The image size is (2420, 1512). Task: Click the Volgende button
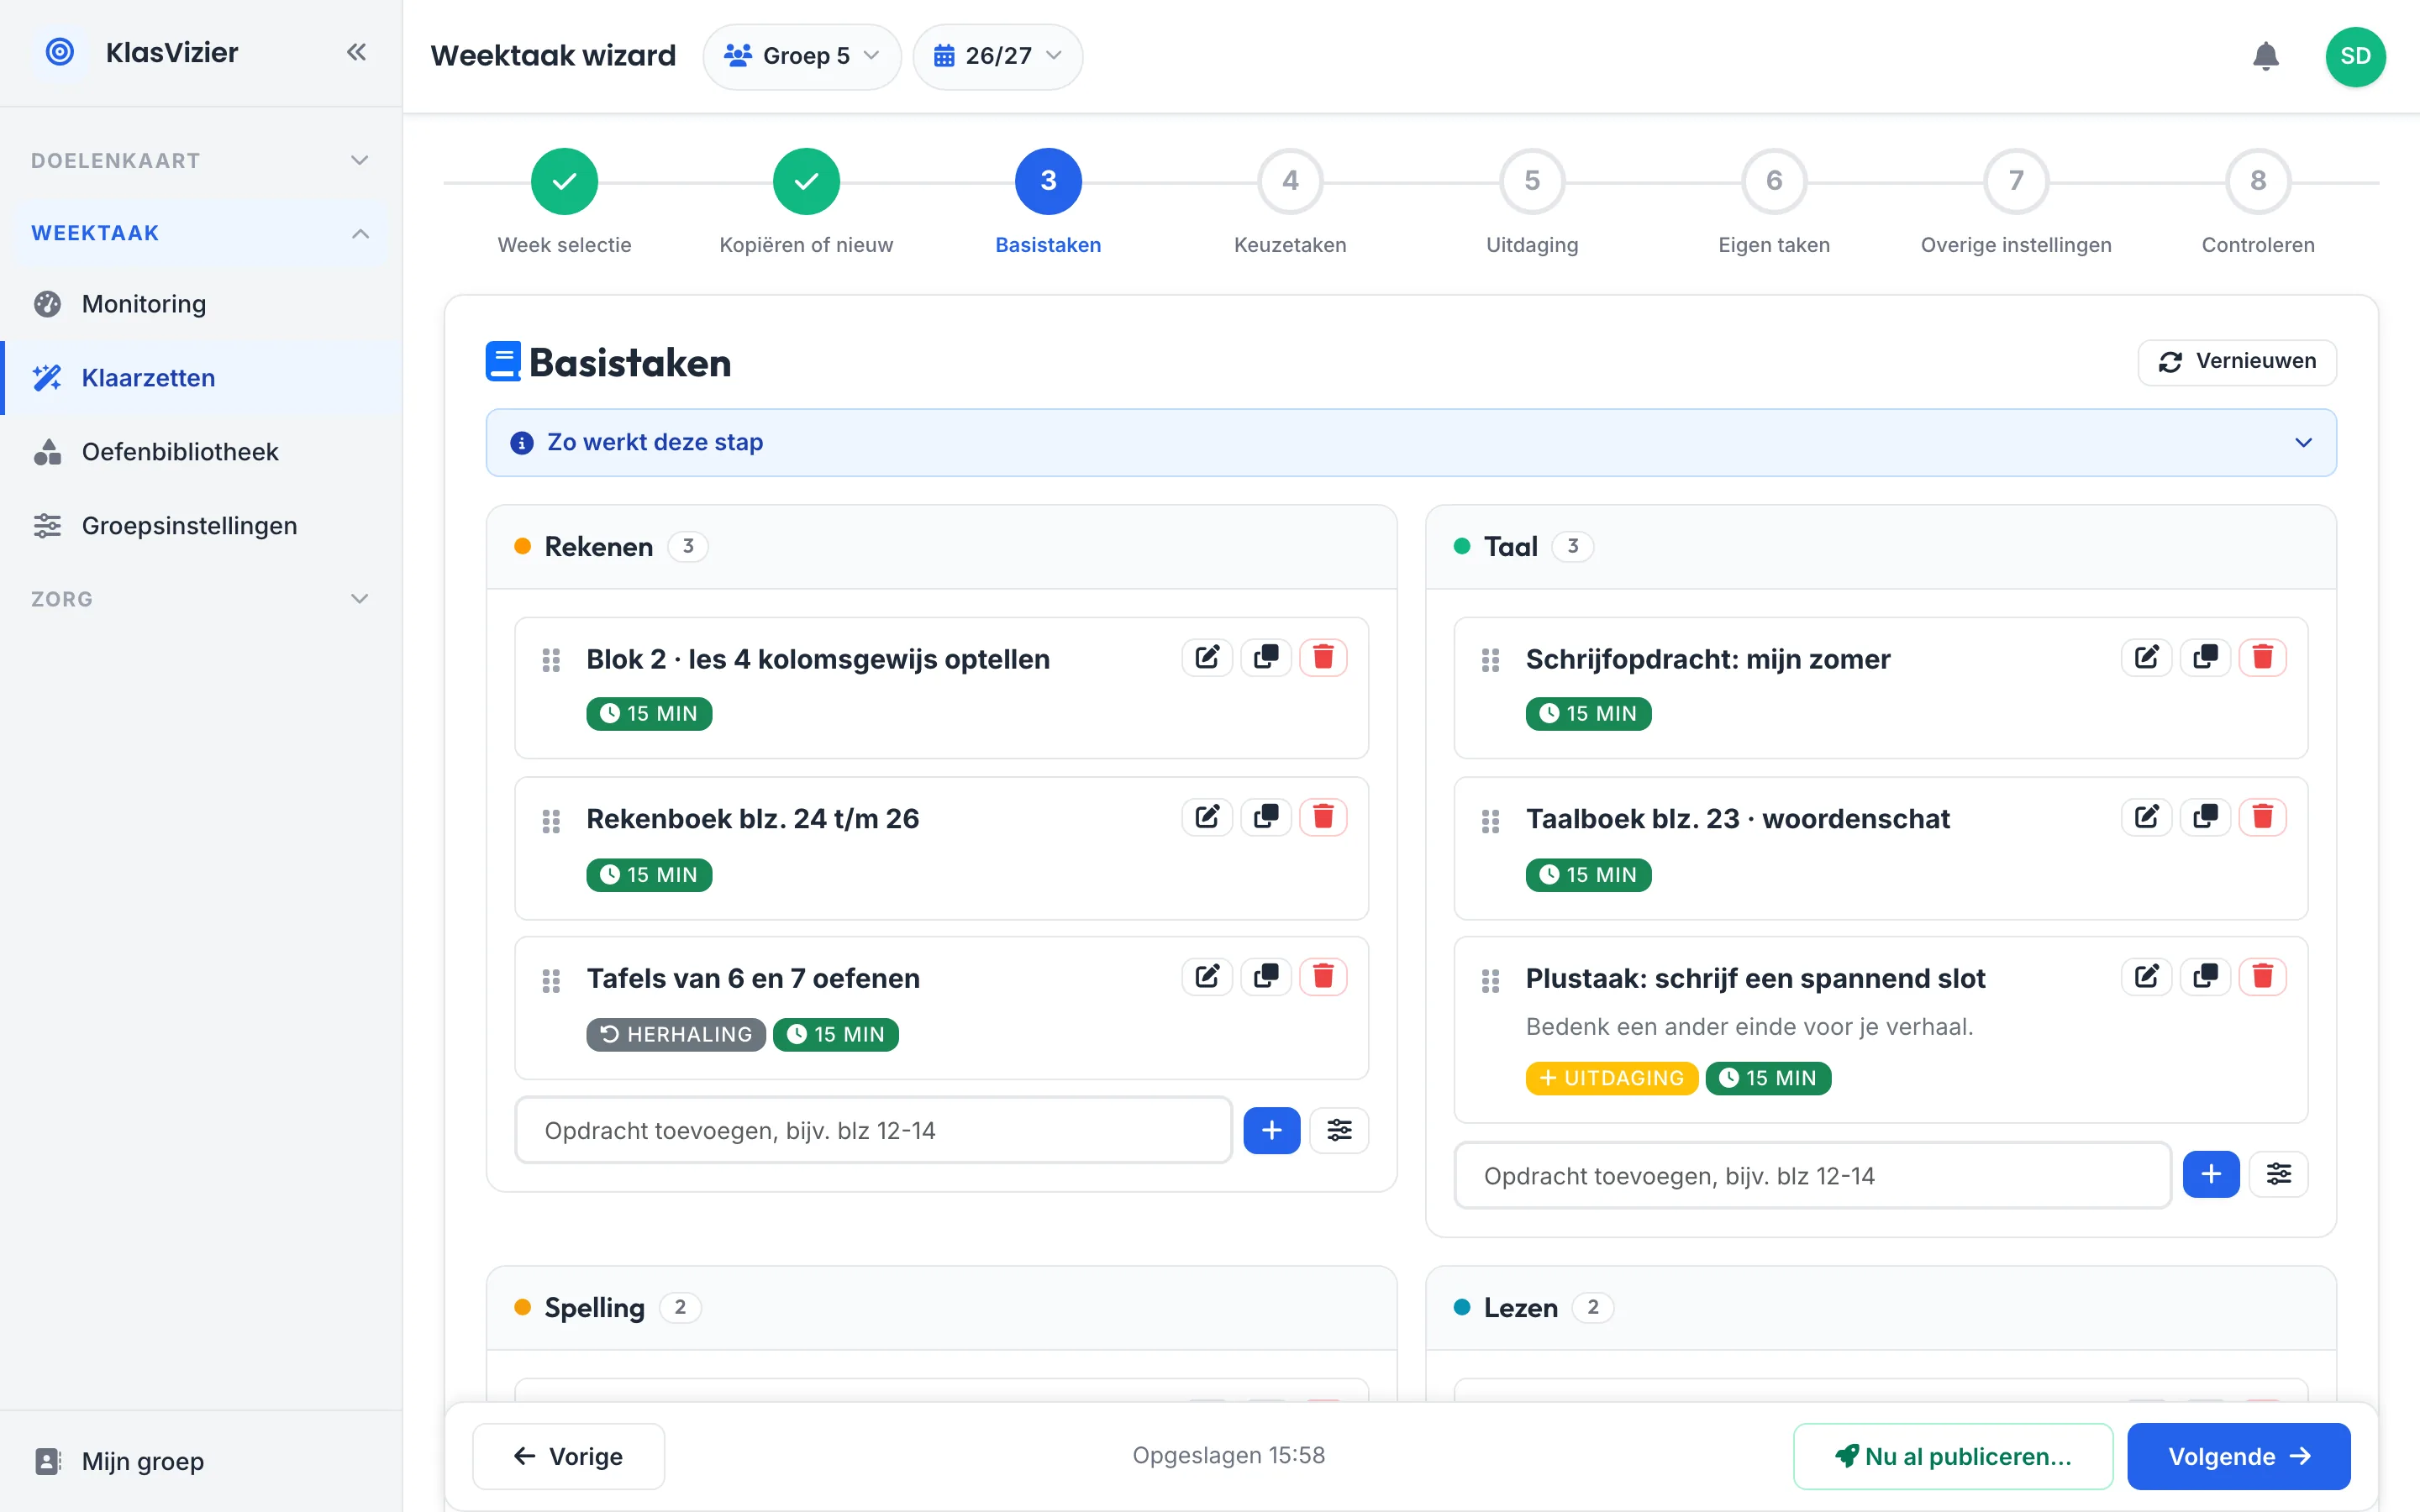point(2238,1456)
